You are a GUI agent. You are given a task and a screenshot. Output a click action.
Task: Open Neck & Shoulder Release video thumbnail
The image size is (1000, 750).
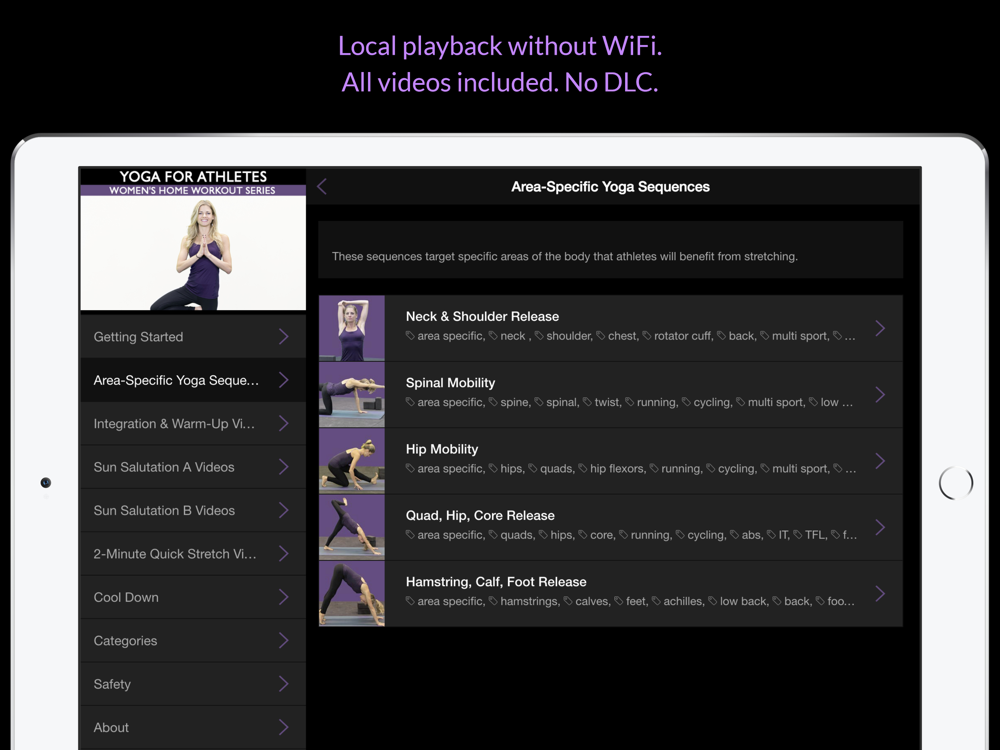tap(352, 328)
